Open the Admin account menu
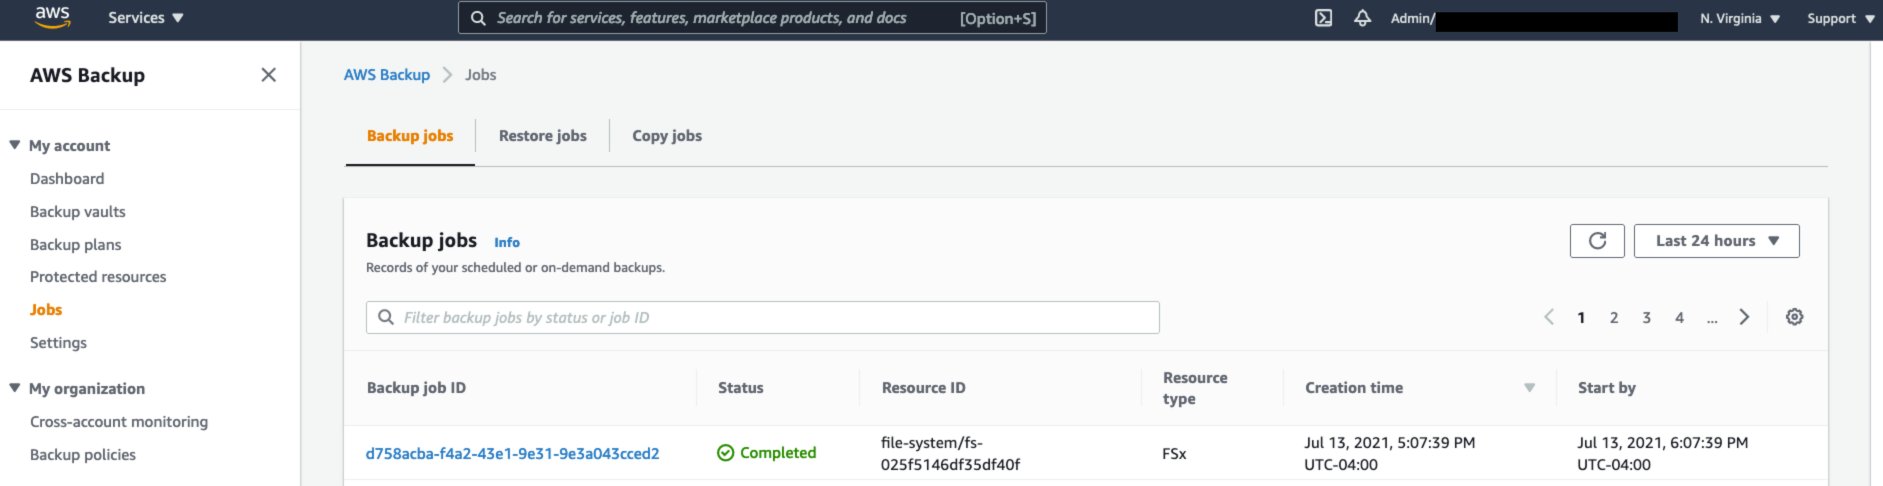This screenshot has height=486, width=1883. [x=1533, y=18]
